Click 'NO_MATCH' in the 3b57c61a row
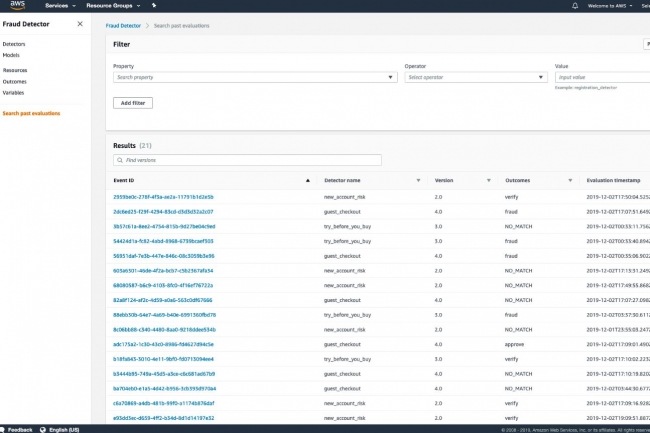650x433 pixels. (x=518, y=227)
